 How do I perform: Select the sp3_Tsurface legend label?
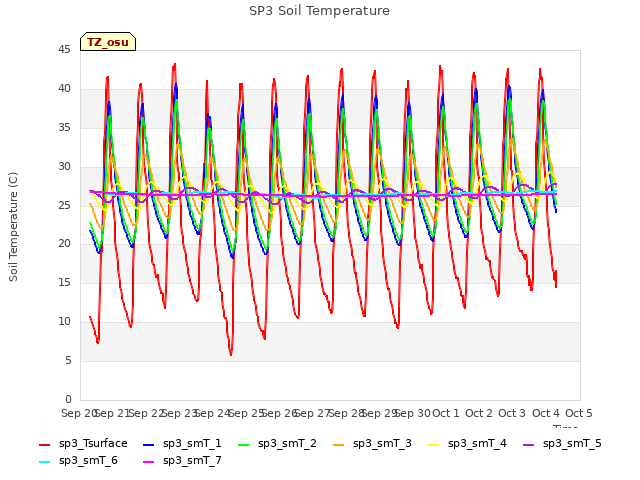pos(93,444)
